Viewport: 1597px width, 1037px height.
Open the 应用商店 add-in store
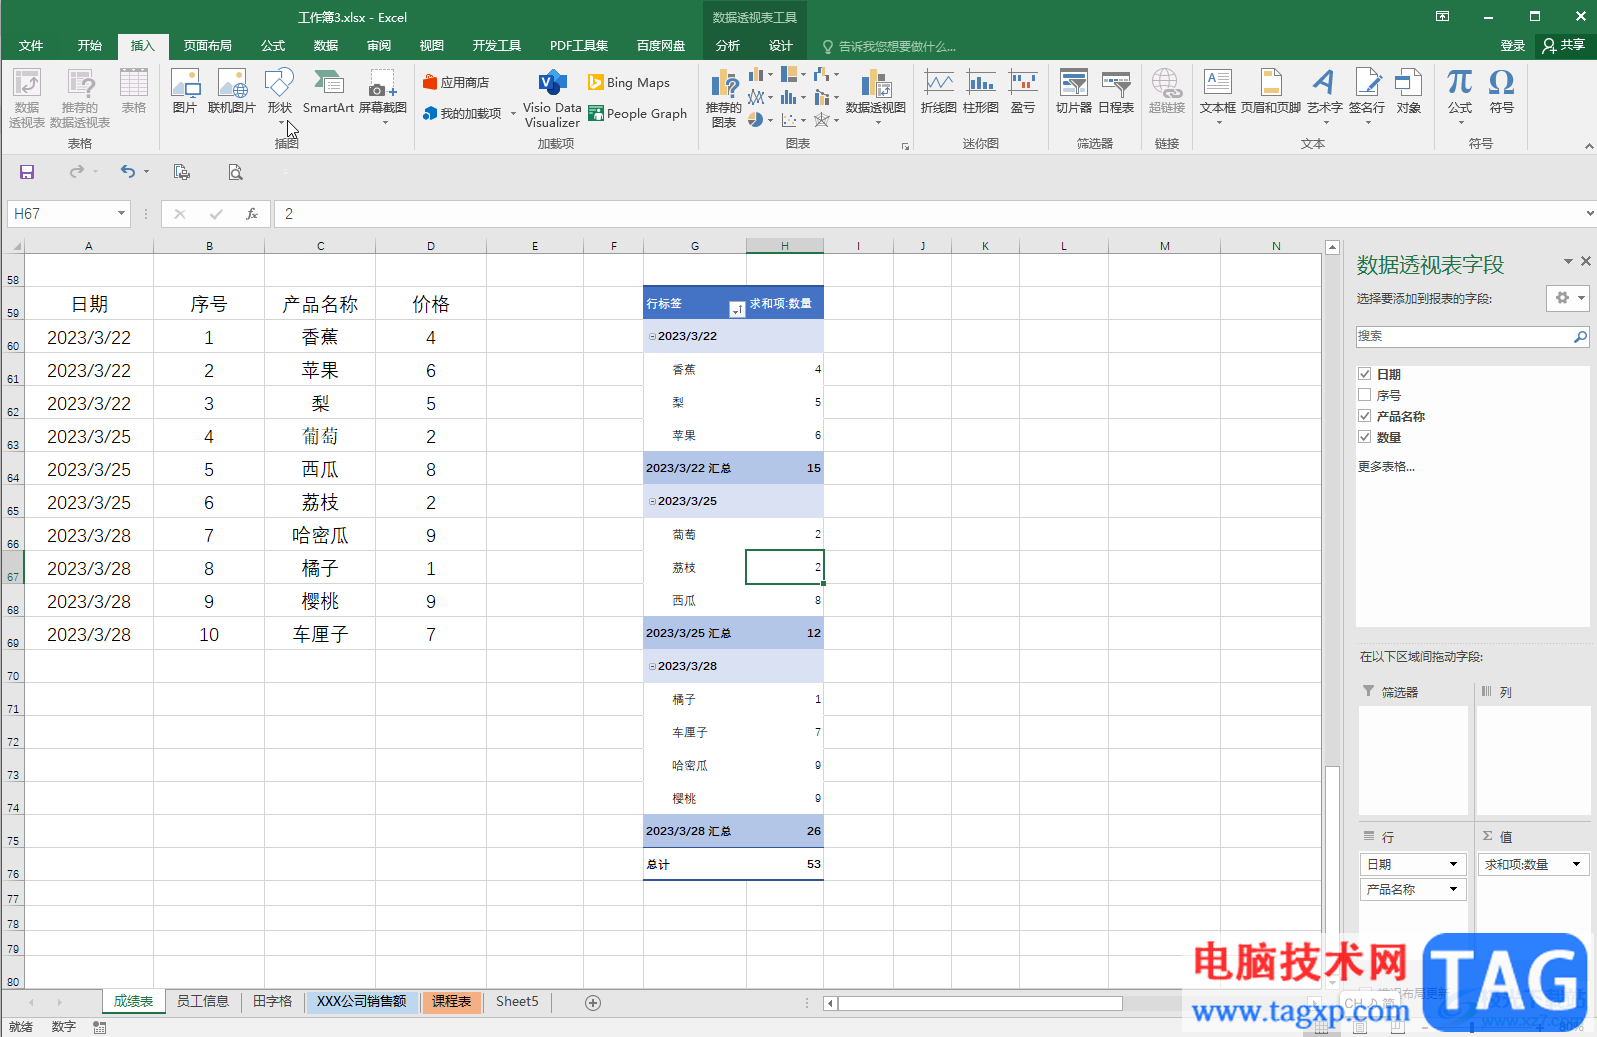pos(456,82)
